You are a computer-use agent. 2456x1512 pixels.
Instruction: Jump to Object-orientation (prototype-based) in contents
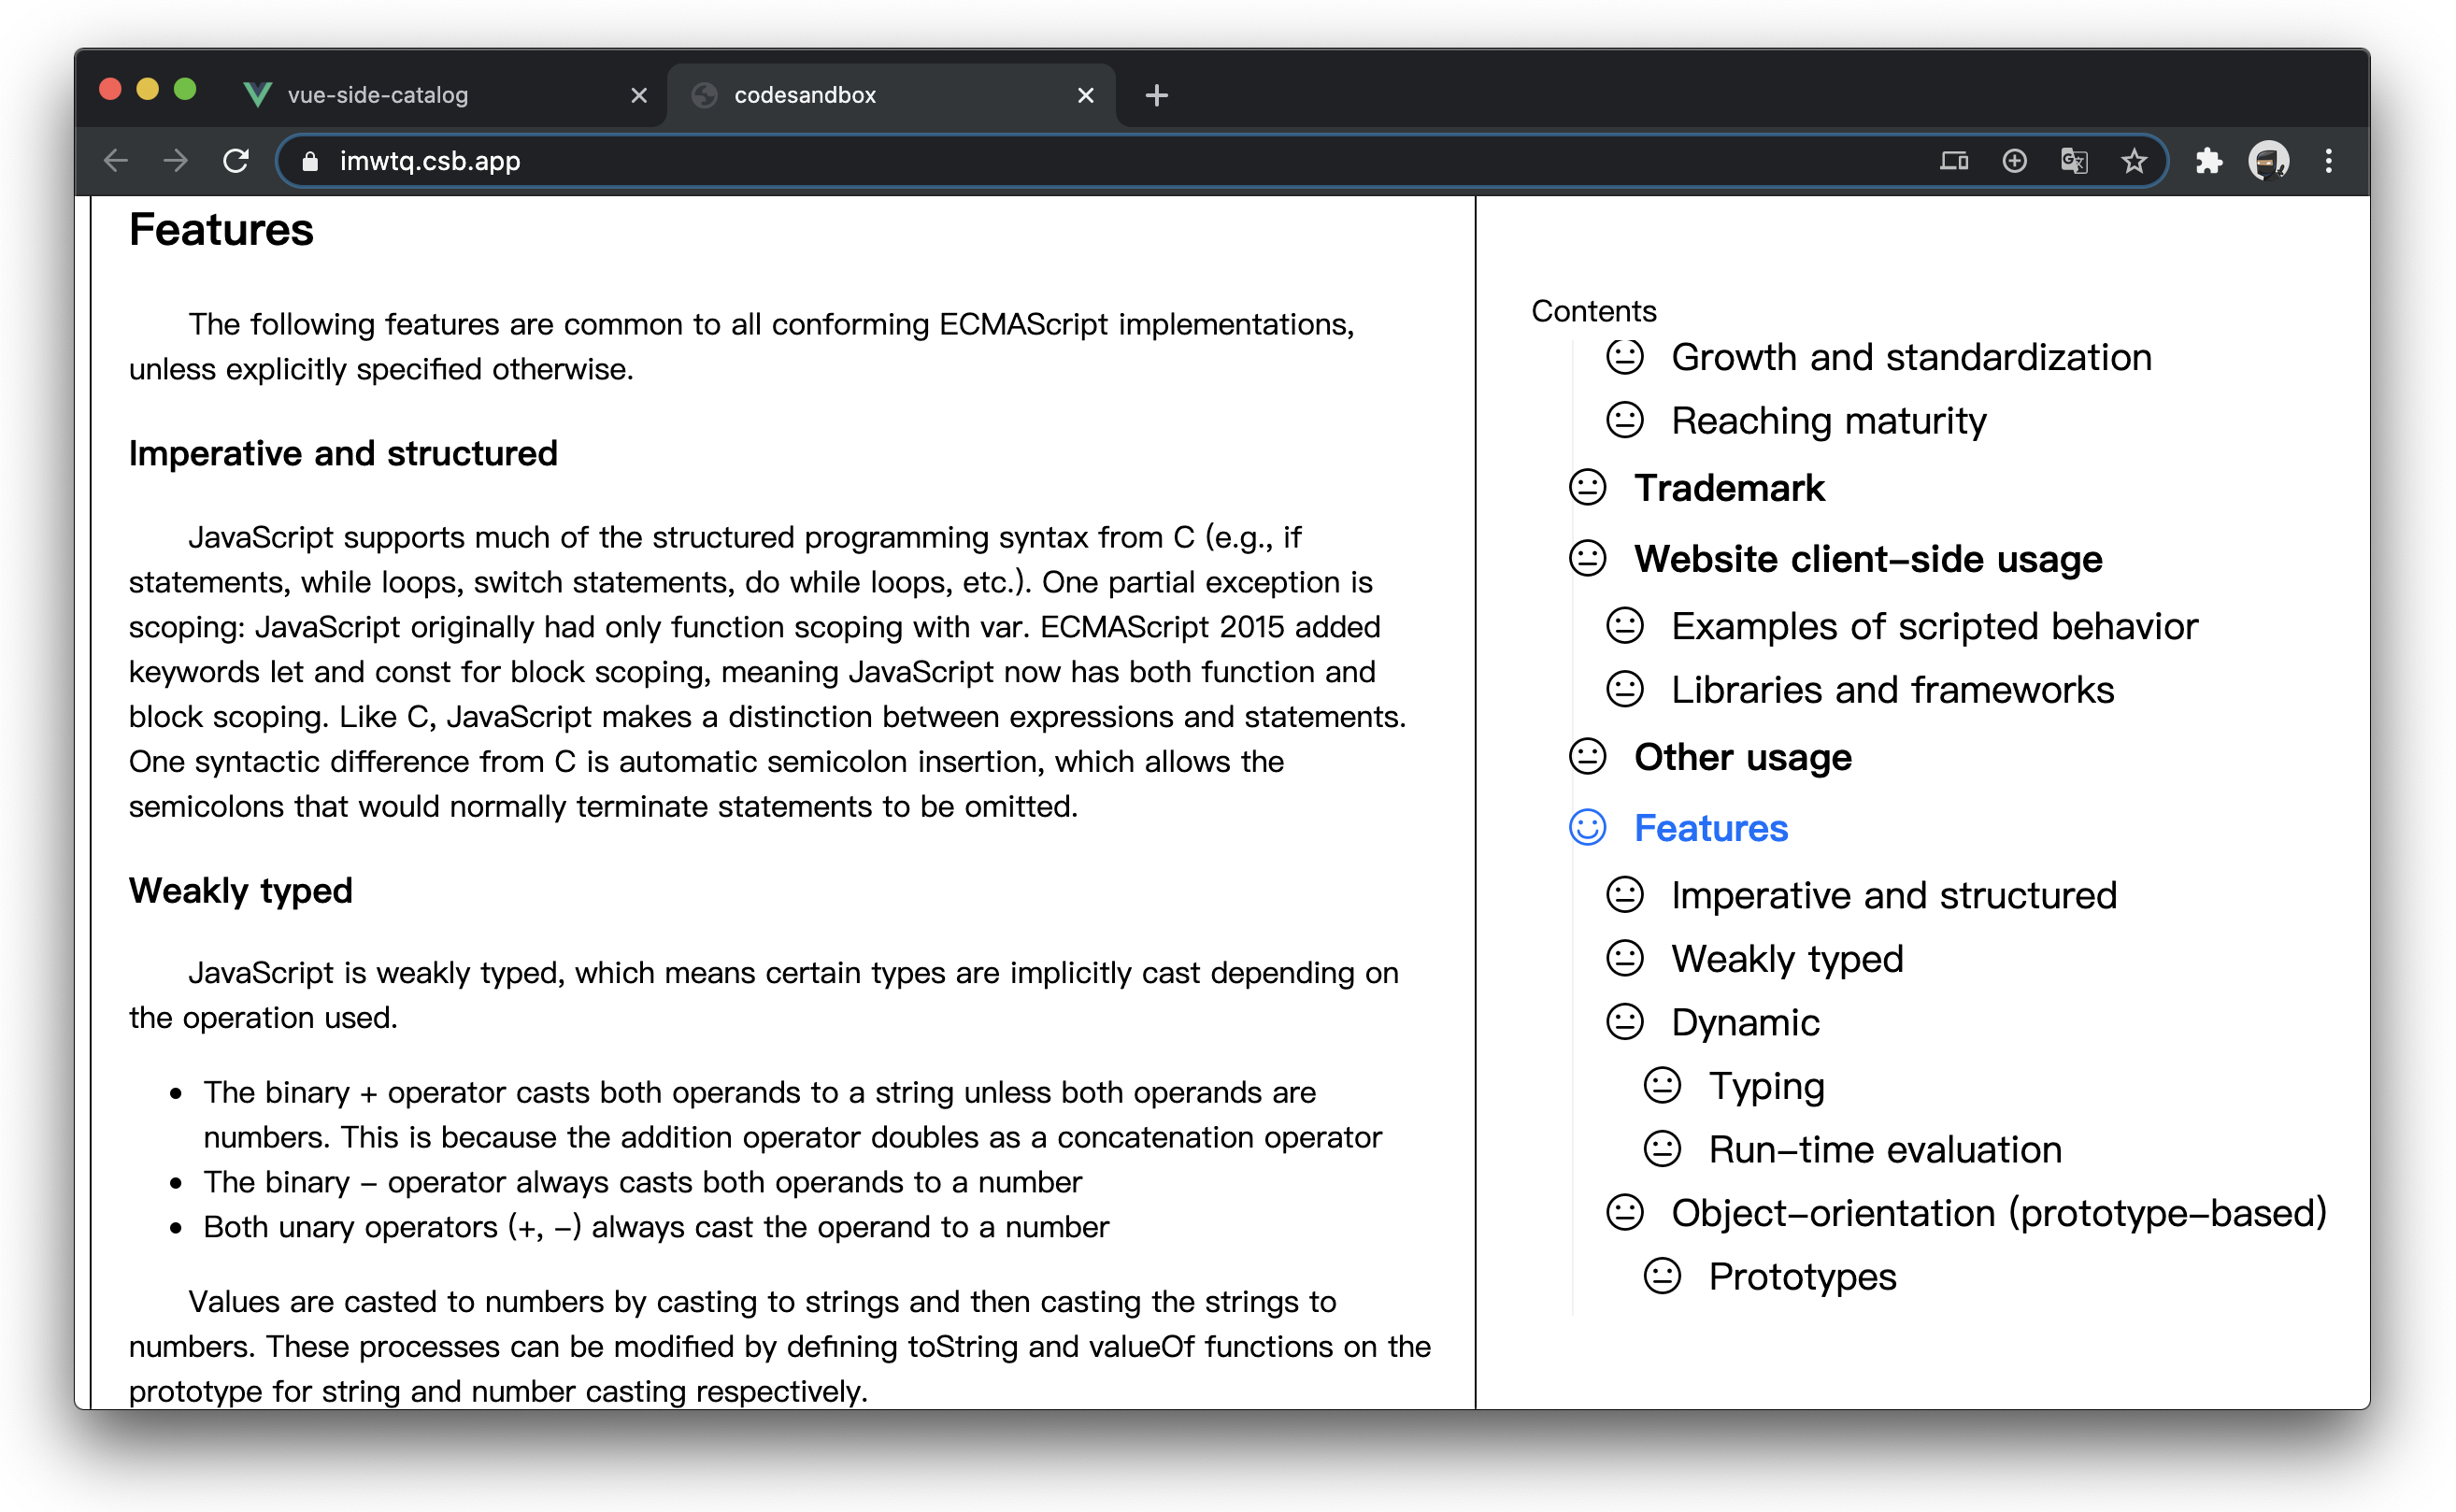(1999, 1214)
